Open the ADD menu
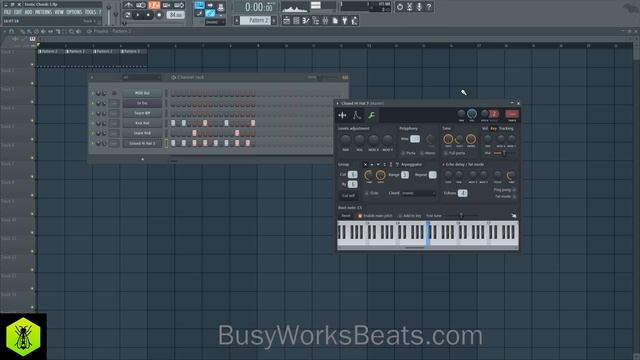 pos(28,12)
